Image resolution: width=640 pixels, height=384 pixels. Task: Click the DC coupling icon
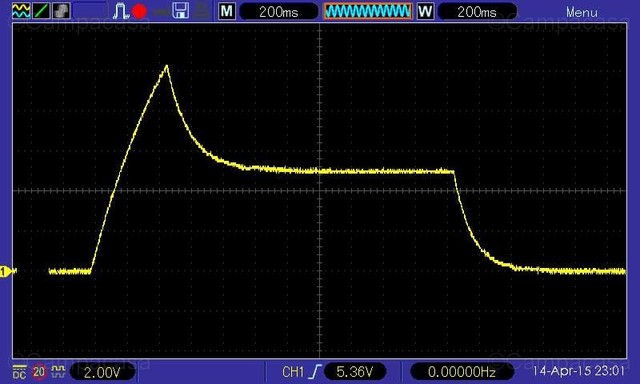click(x=19, y=372)
